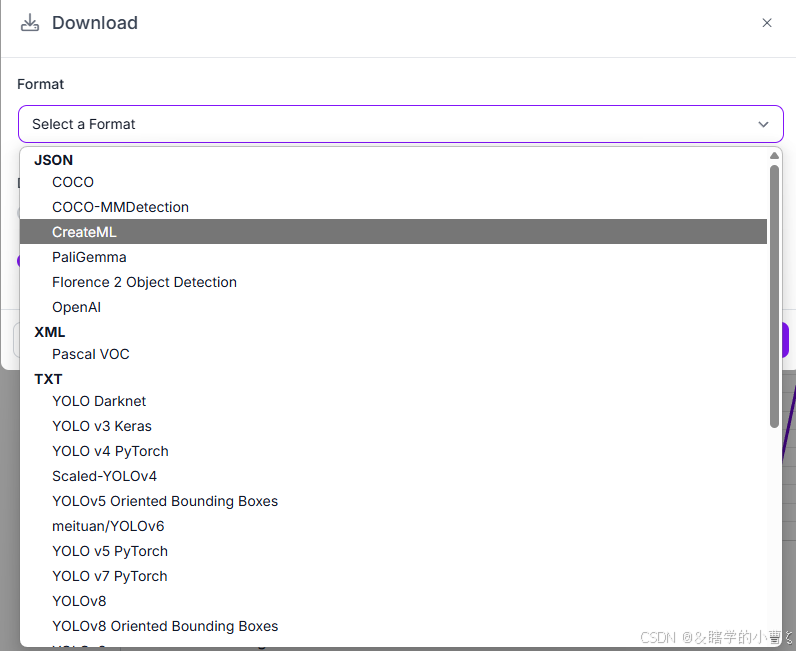Select the OpenAI format
796x651 pixels.
pos(393,307)
